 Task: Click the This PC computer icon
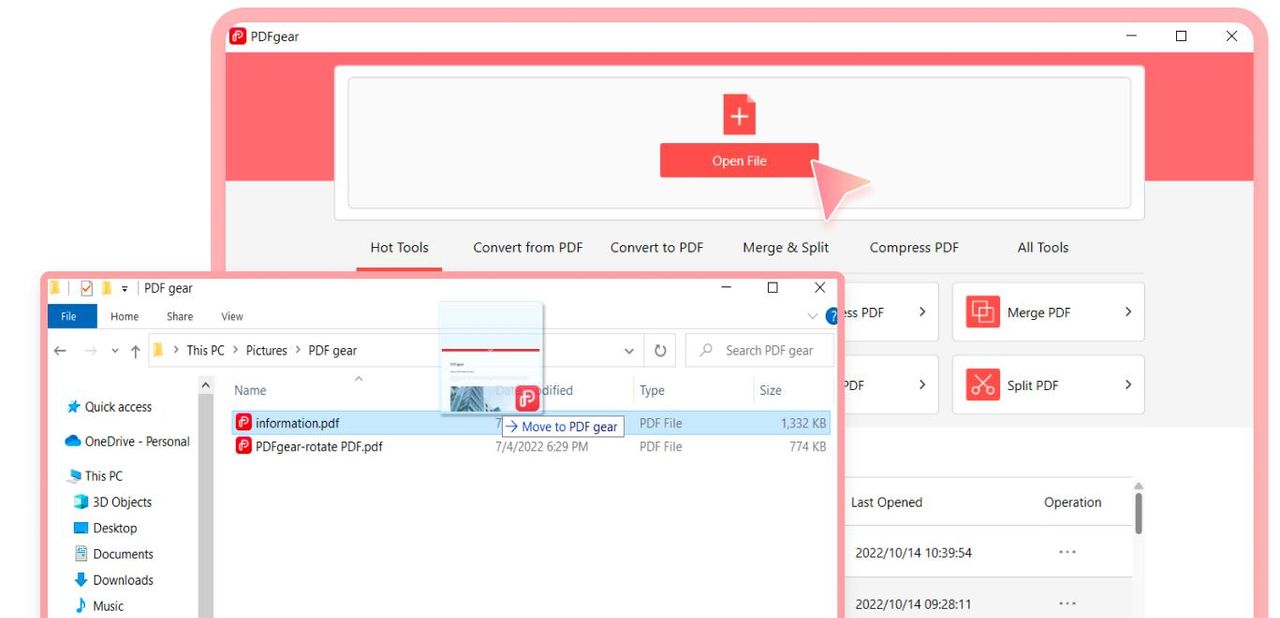74,476
